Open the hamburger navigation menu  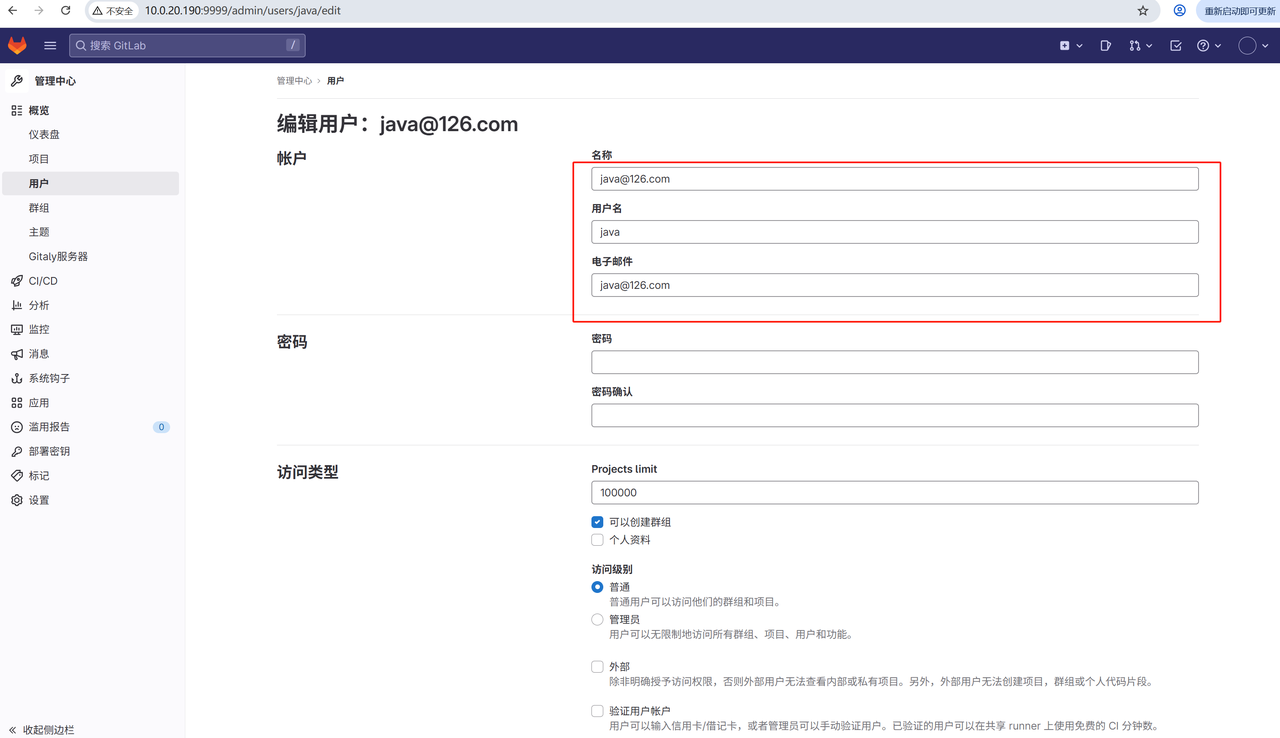coord(50,45)
